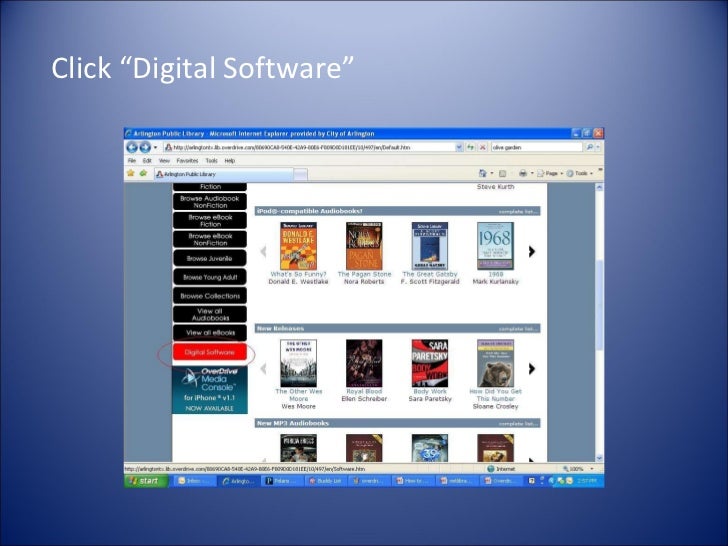Screen dimensions: 728x546
Task: Open the Home button dropdown arrow
Action: click(x=491, y=174)
